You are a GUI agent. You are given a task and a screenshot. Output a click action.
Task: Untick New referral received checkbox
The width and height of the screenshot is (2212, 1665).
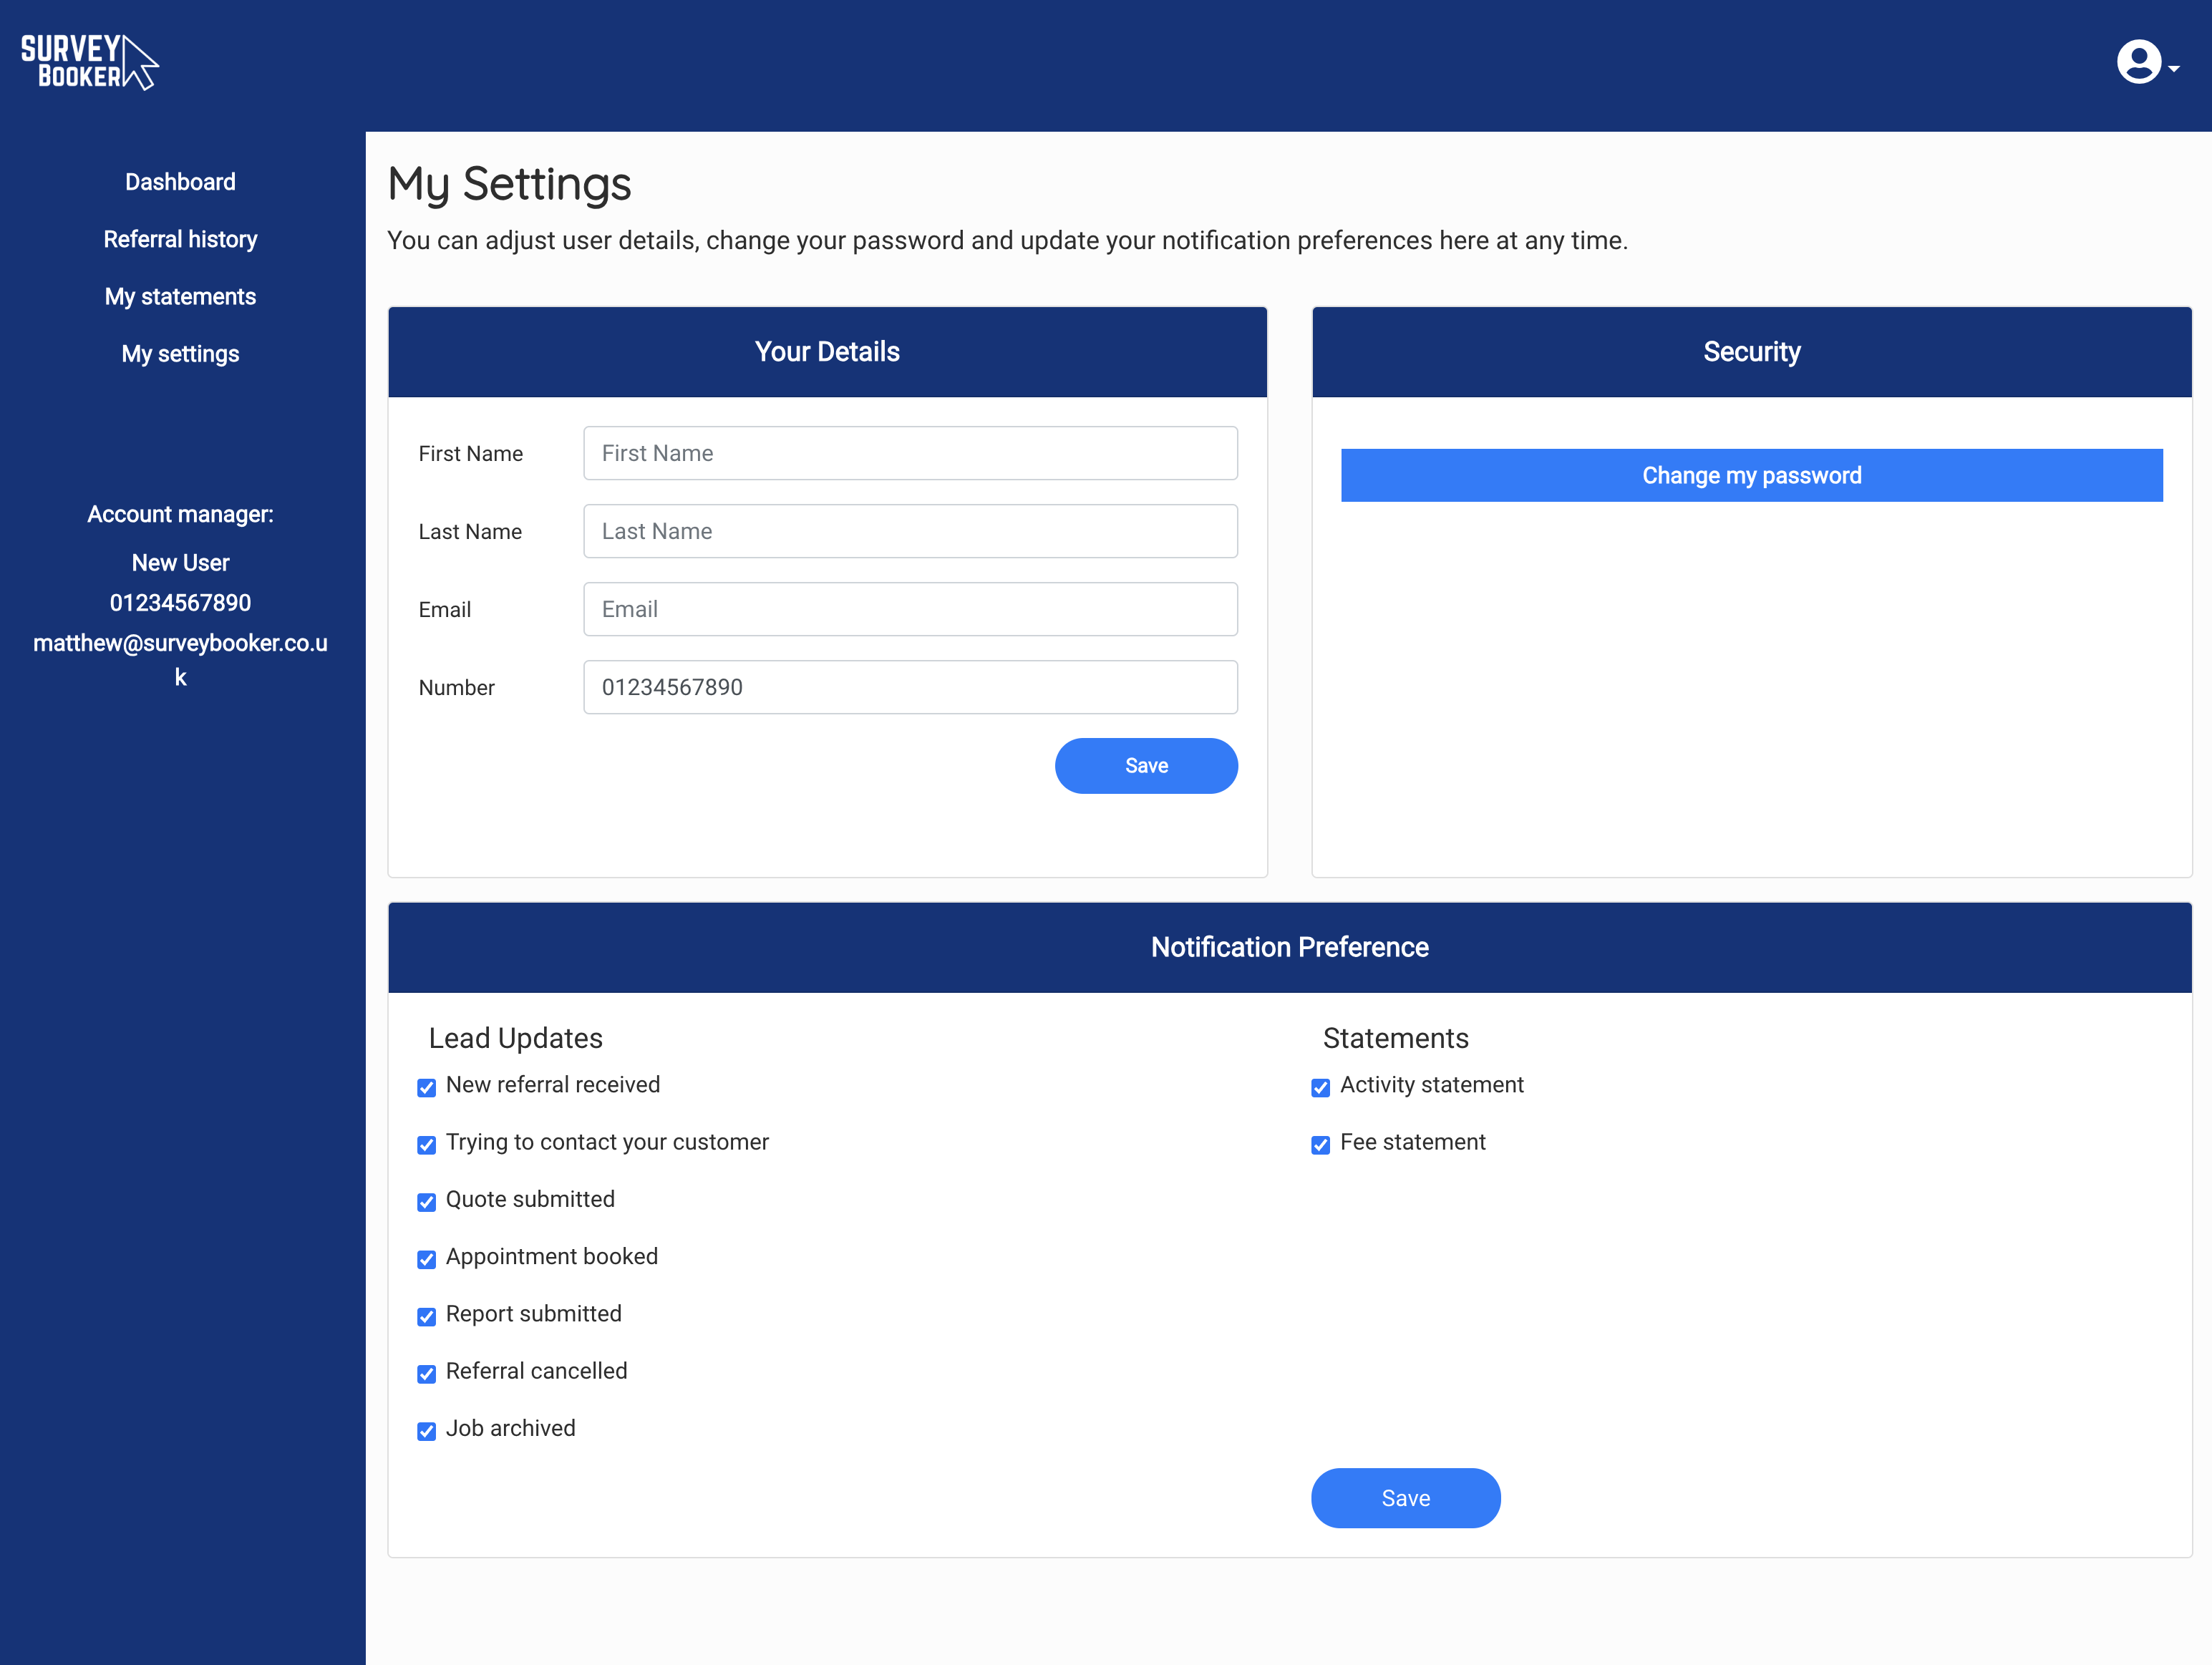427,1088
